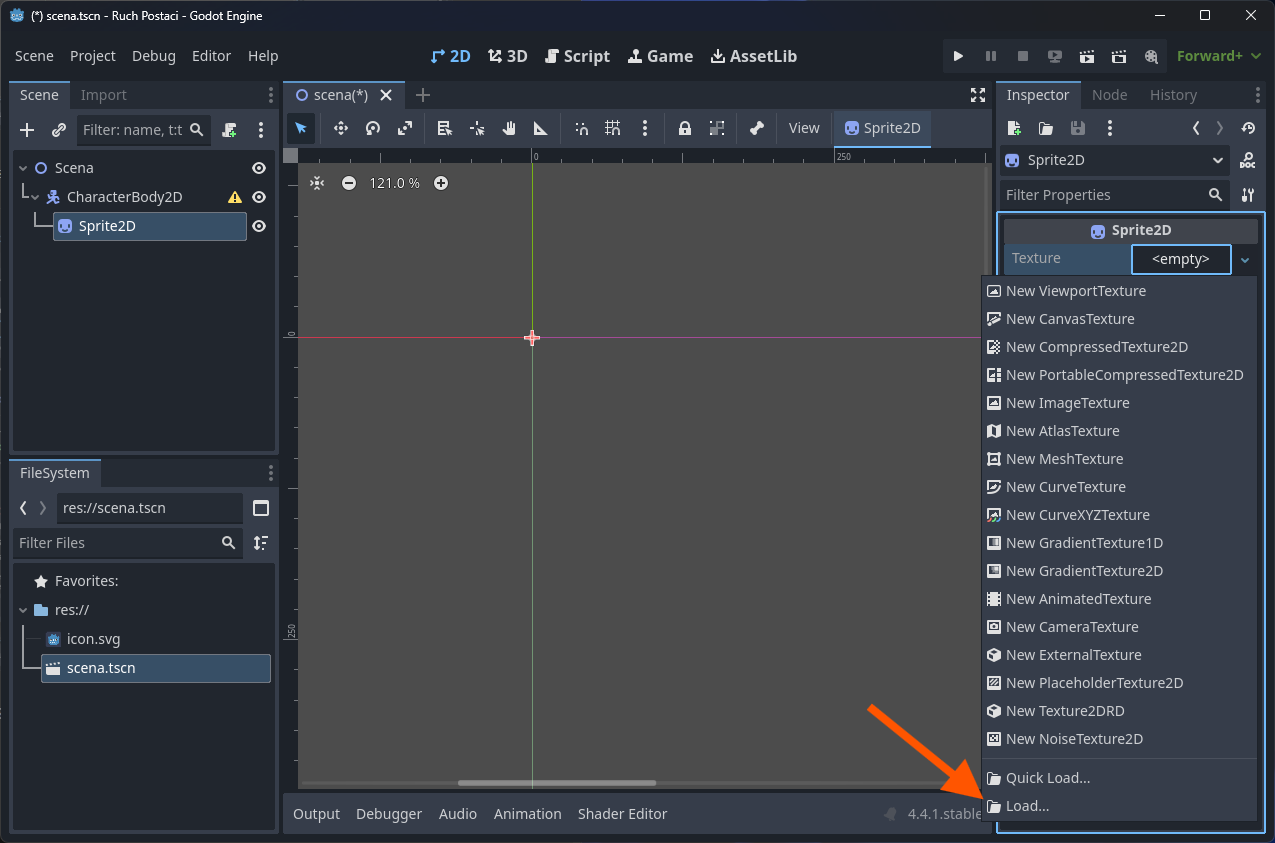Choose Quick Load... from the texture menu

[x=1119, y=778]
